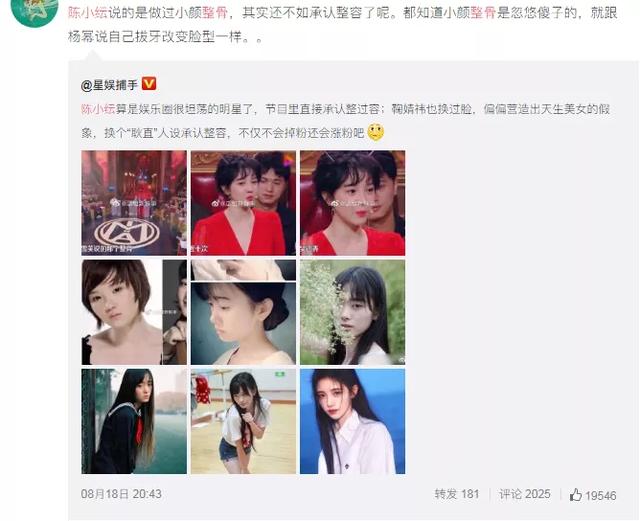Click the 08月18日 20:43 timestamp
The height and width of the screenshot is (521, 640).
tap(121, 494)
